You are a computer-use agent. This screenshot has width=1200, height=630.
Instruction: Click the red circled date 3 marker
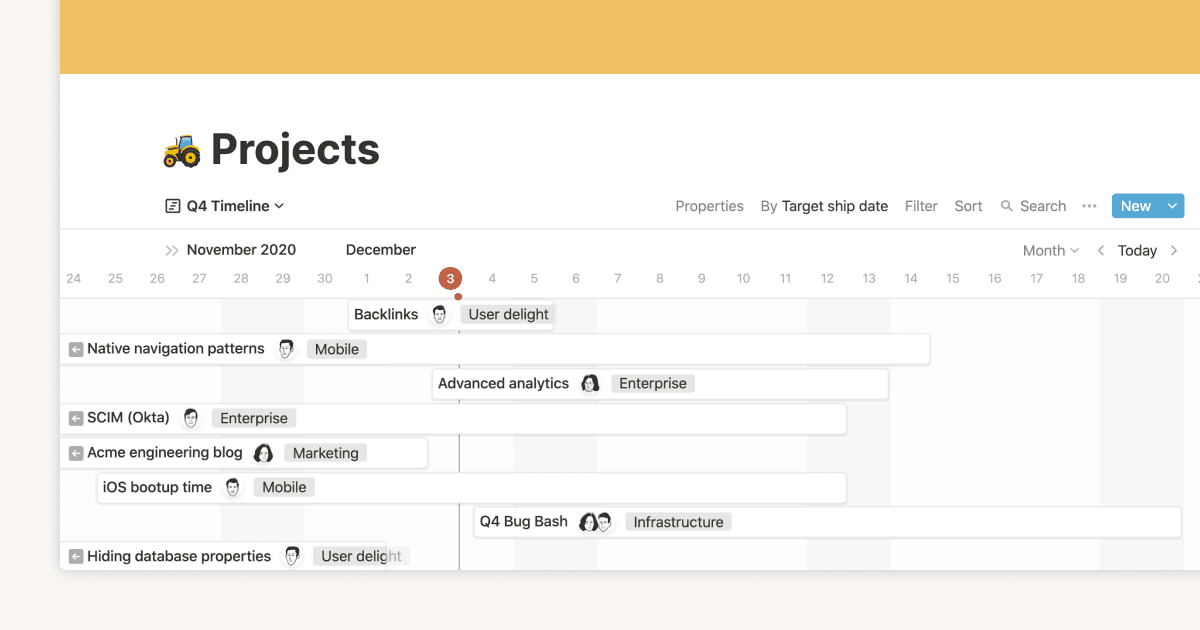(x=450, y=278)
